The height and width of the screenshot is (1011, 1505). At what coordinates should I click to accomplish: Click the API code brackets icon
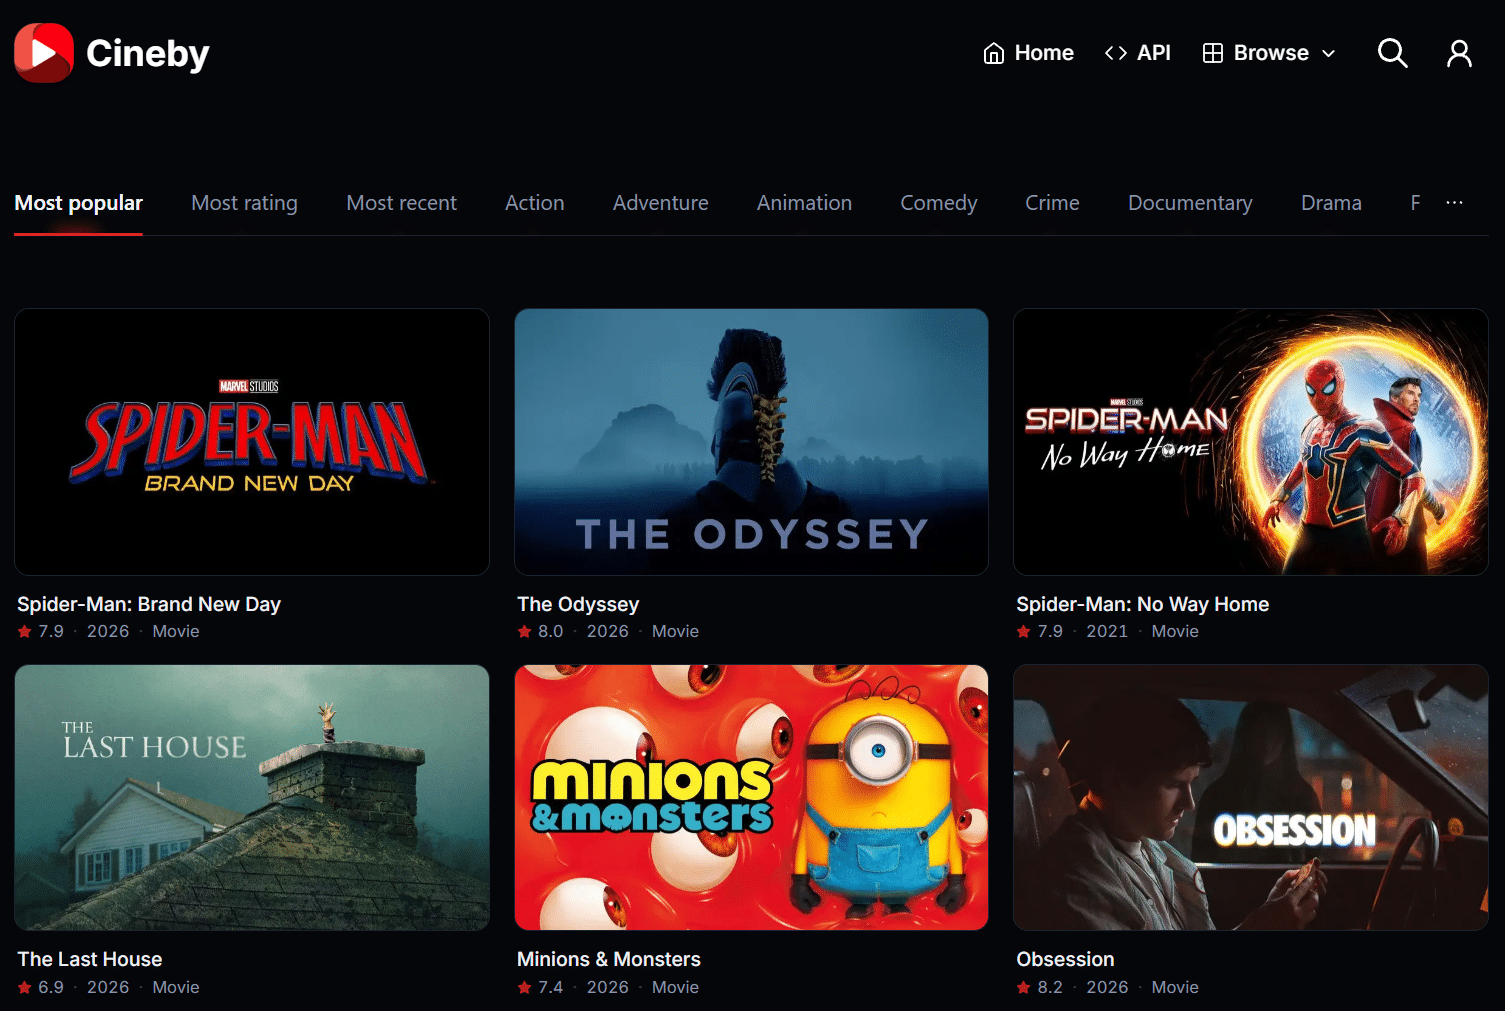click(1116, 53)
